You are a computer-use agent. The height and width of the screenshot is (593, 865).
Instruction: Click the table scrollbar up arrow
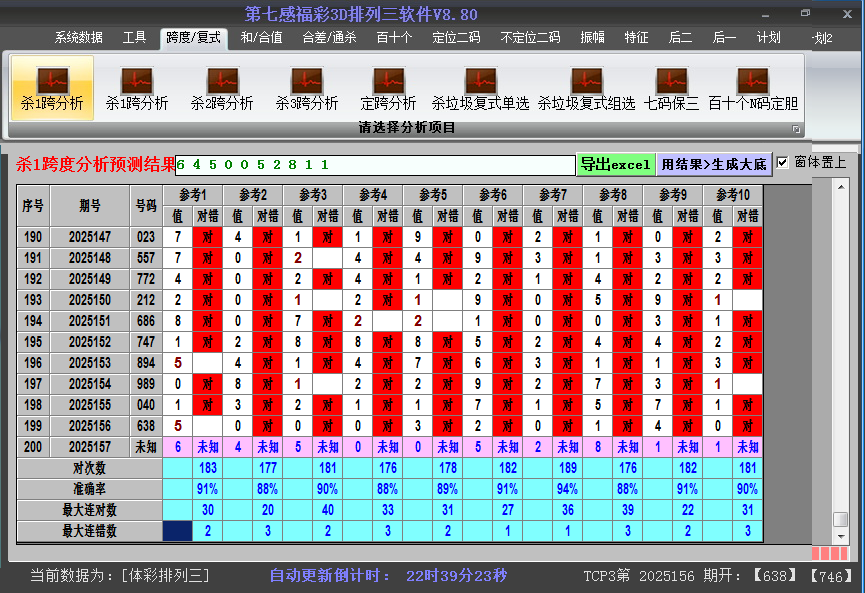[841, 187]
